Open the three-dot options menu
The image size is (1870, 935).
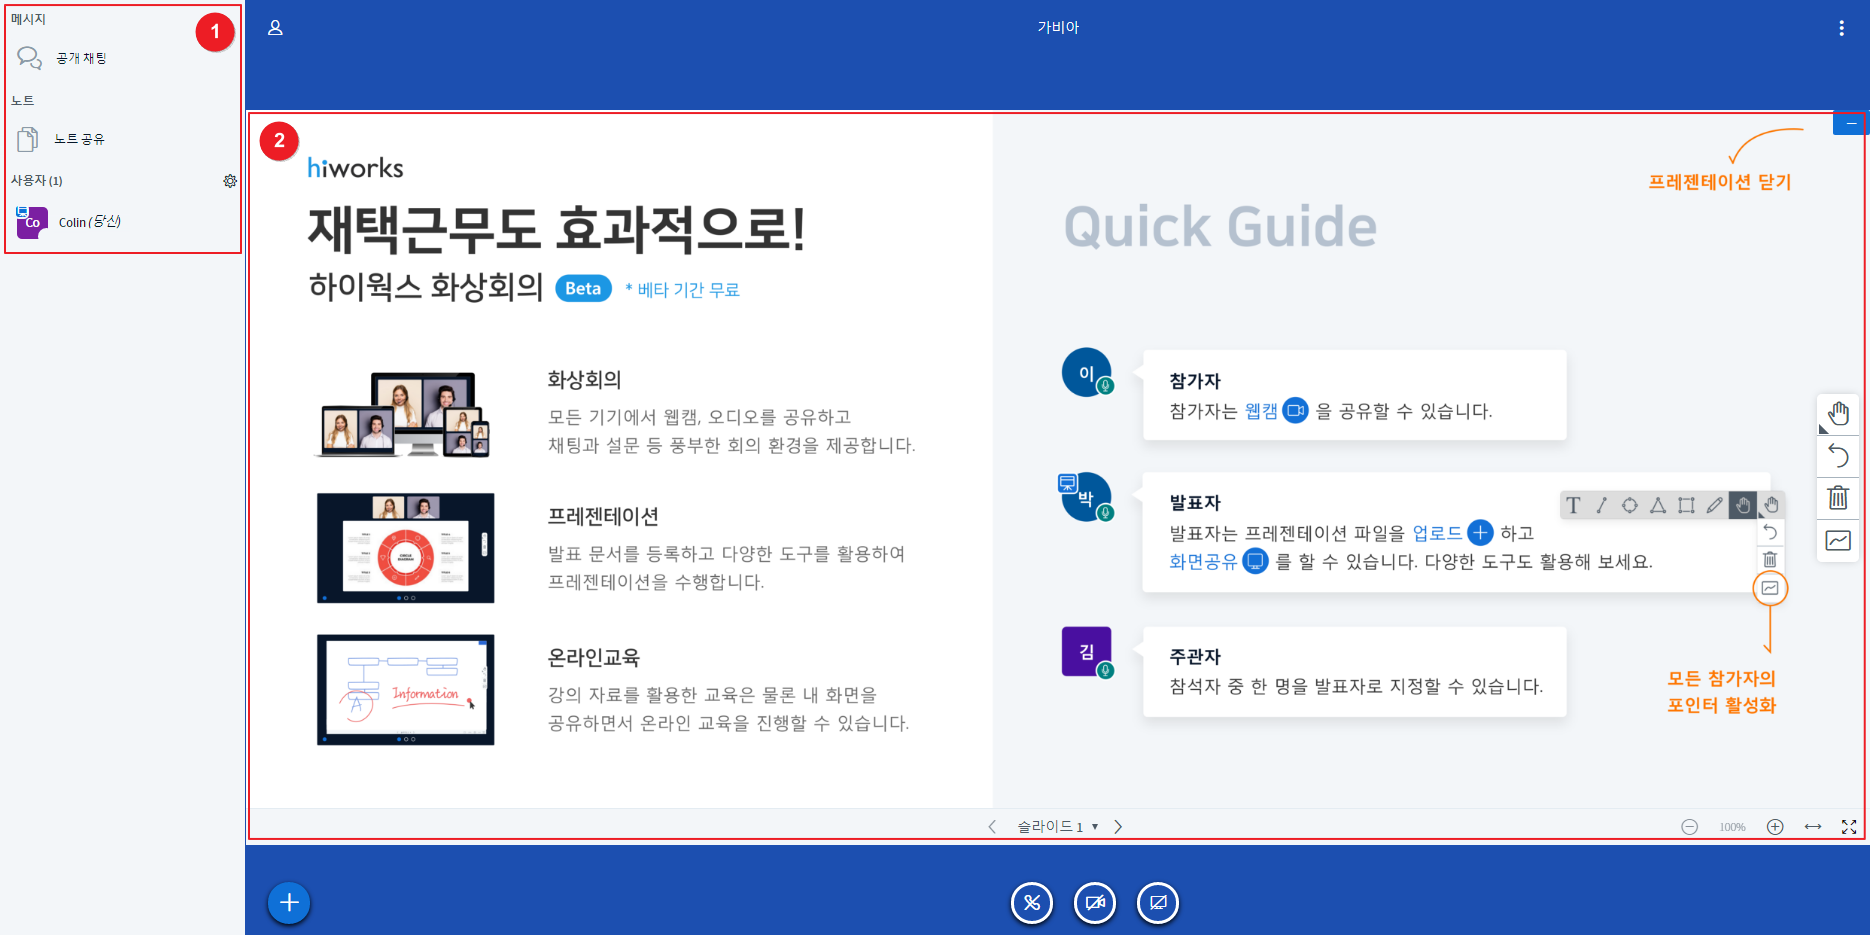pos(1841,28)
